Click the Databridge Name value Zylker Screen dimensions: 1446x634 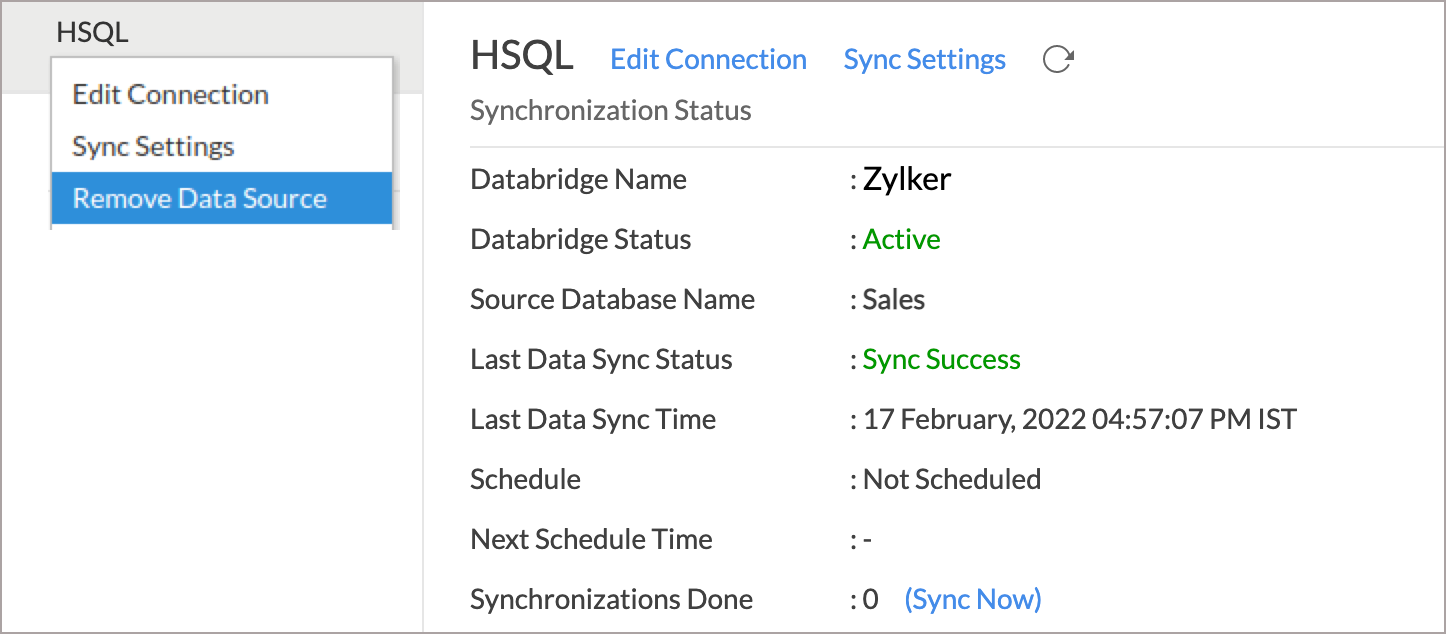click(906, 179)
